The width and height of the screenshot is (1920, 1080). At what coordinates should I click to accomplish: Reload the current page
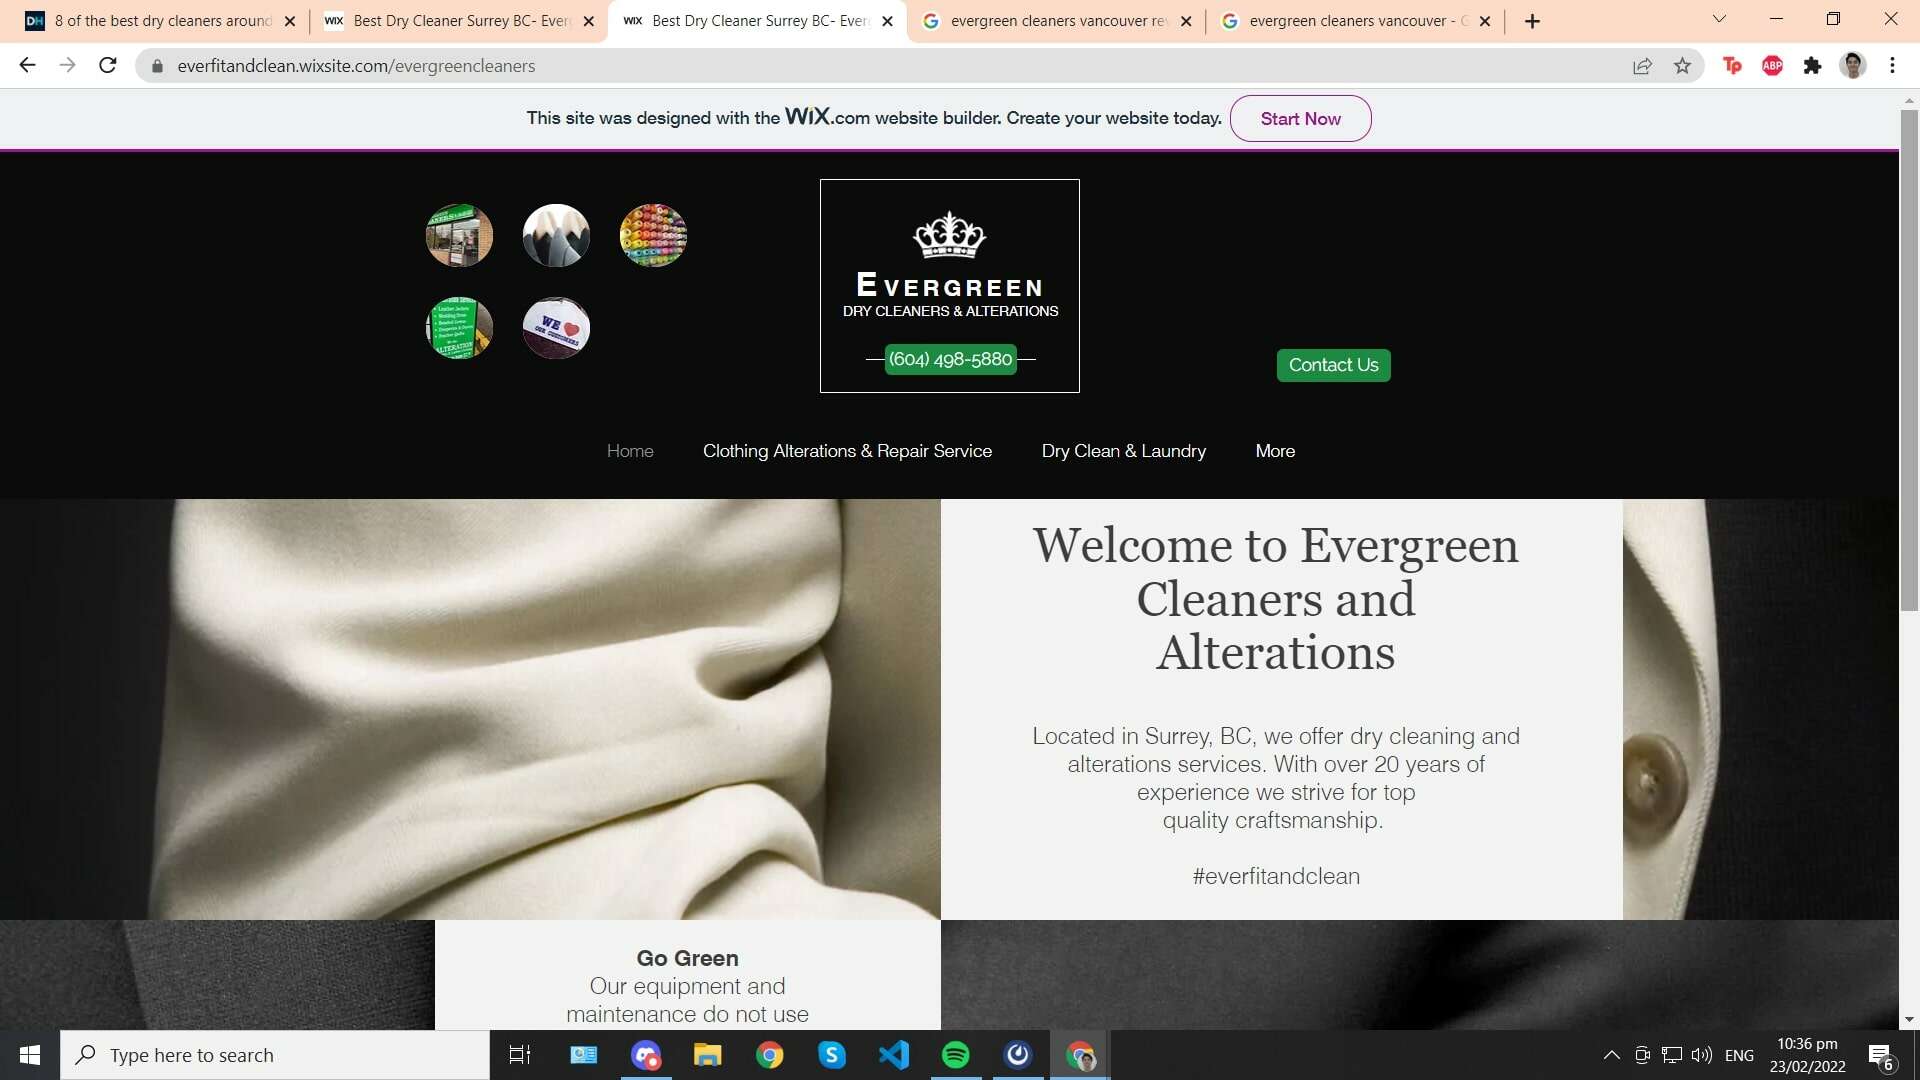pyautogui.click(x=108, y=65)
